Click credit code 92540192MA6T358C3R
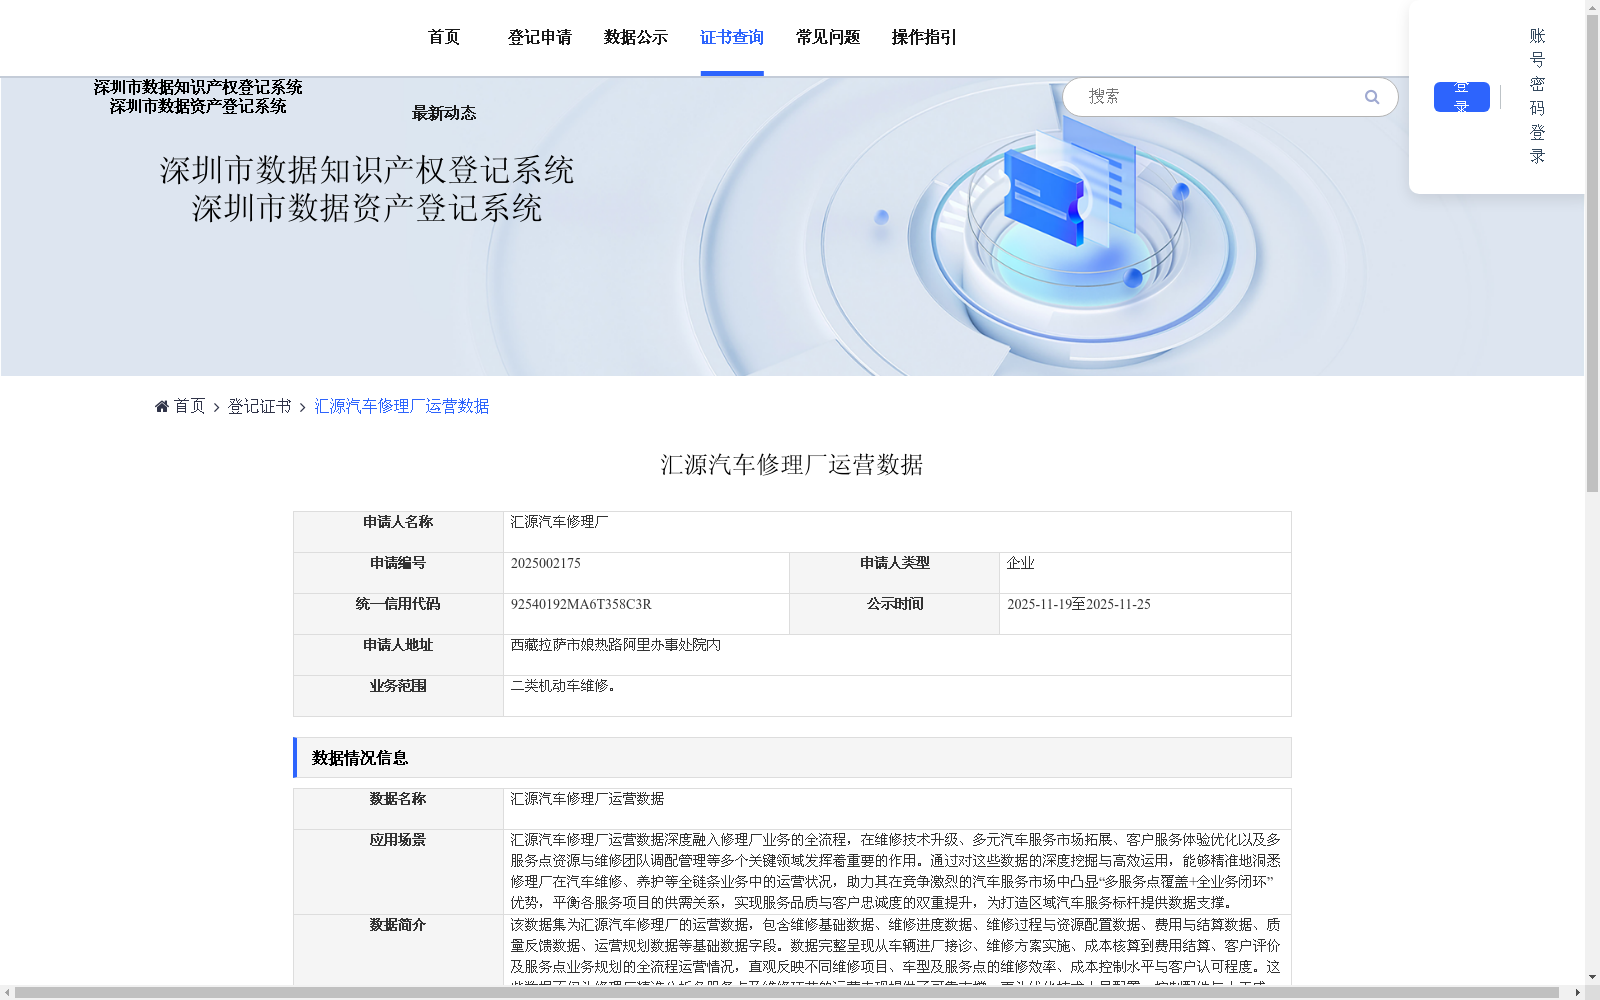The height and width of the screenshot is (1000, 1600). tap(581, 604)
